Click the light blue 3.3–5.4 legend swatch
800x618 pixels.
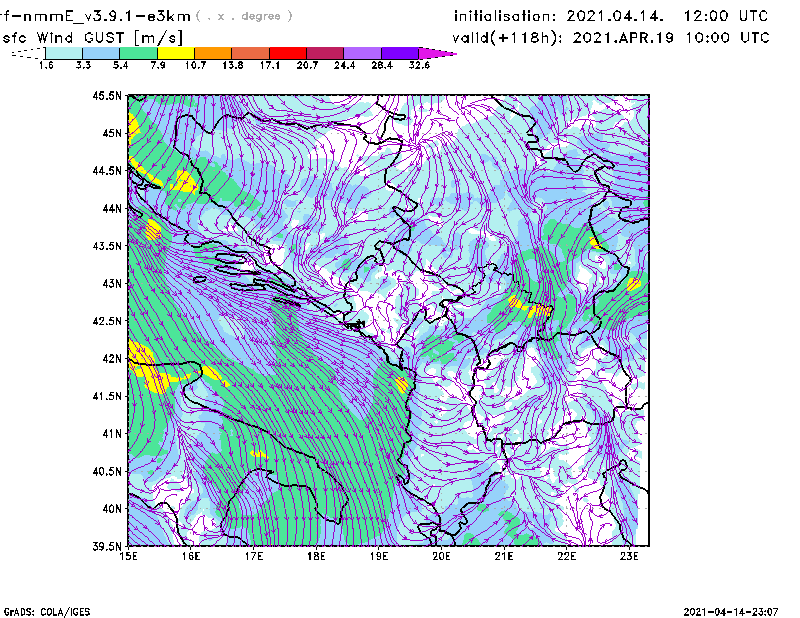101,53
